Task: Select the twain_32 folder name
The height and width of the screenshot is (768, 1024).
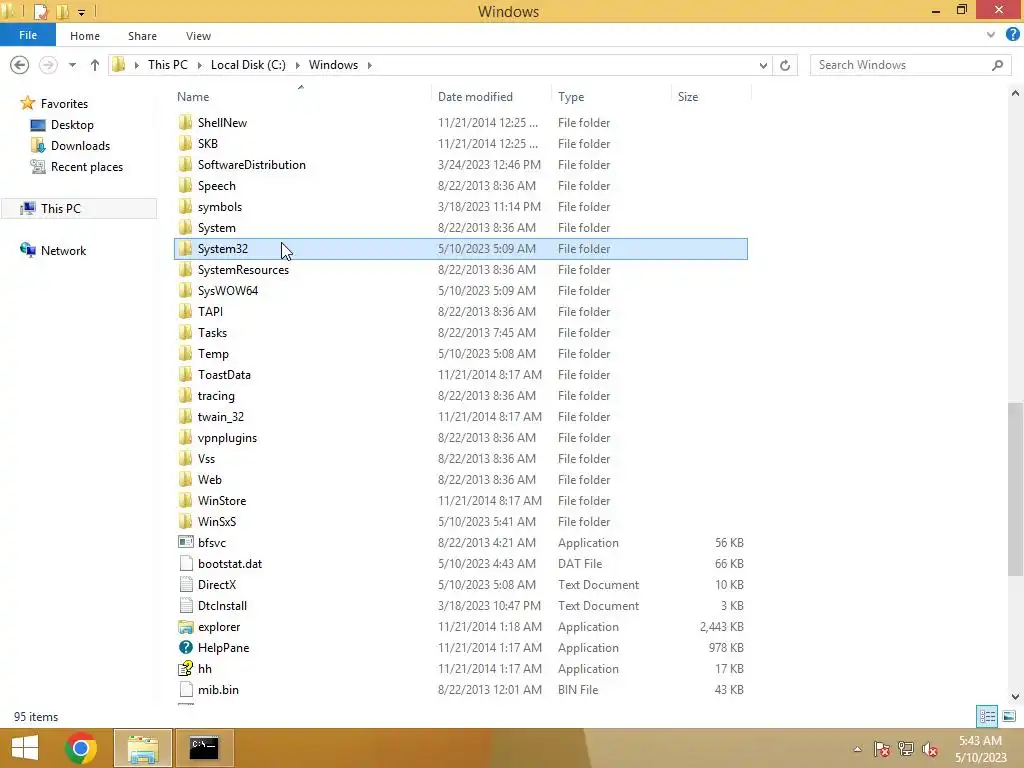Action: pos(221,417)
